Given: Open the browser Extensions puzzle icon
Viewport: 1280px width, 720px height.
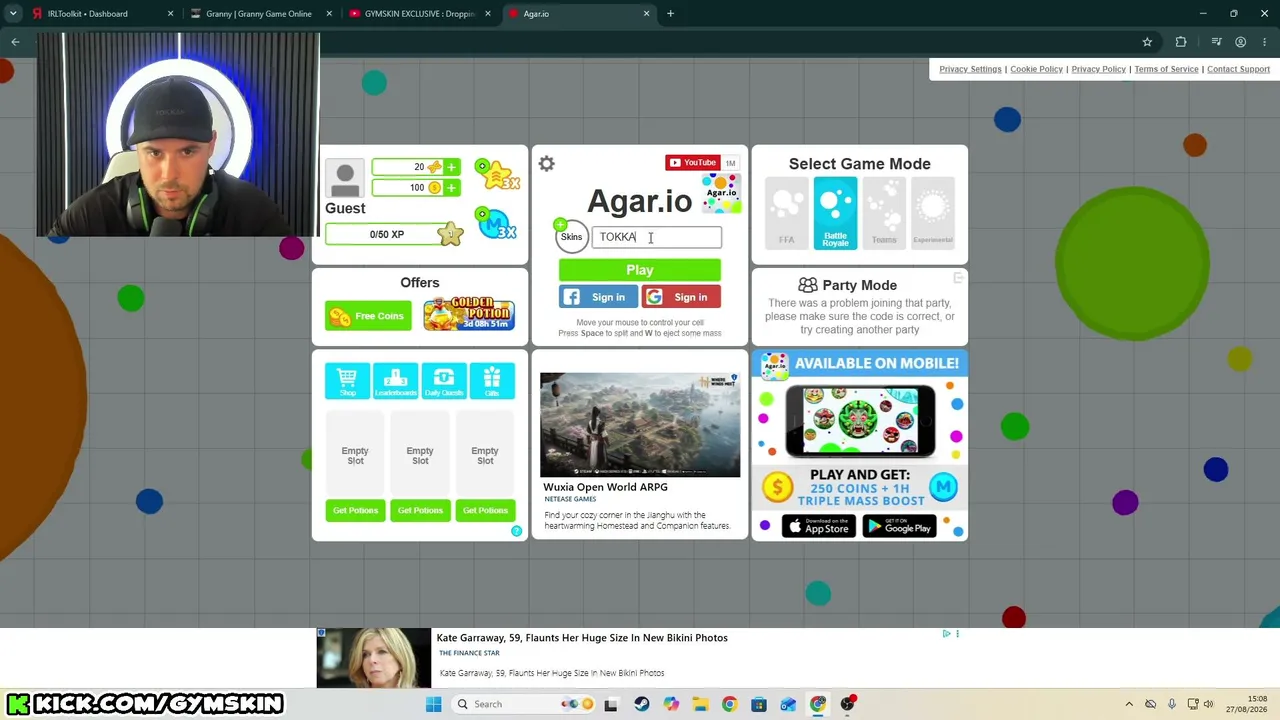Looking at the screenshot, I should click(1181, 42).
